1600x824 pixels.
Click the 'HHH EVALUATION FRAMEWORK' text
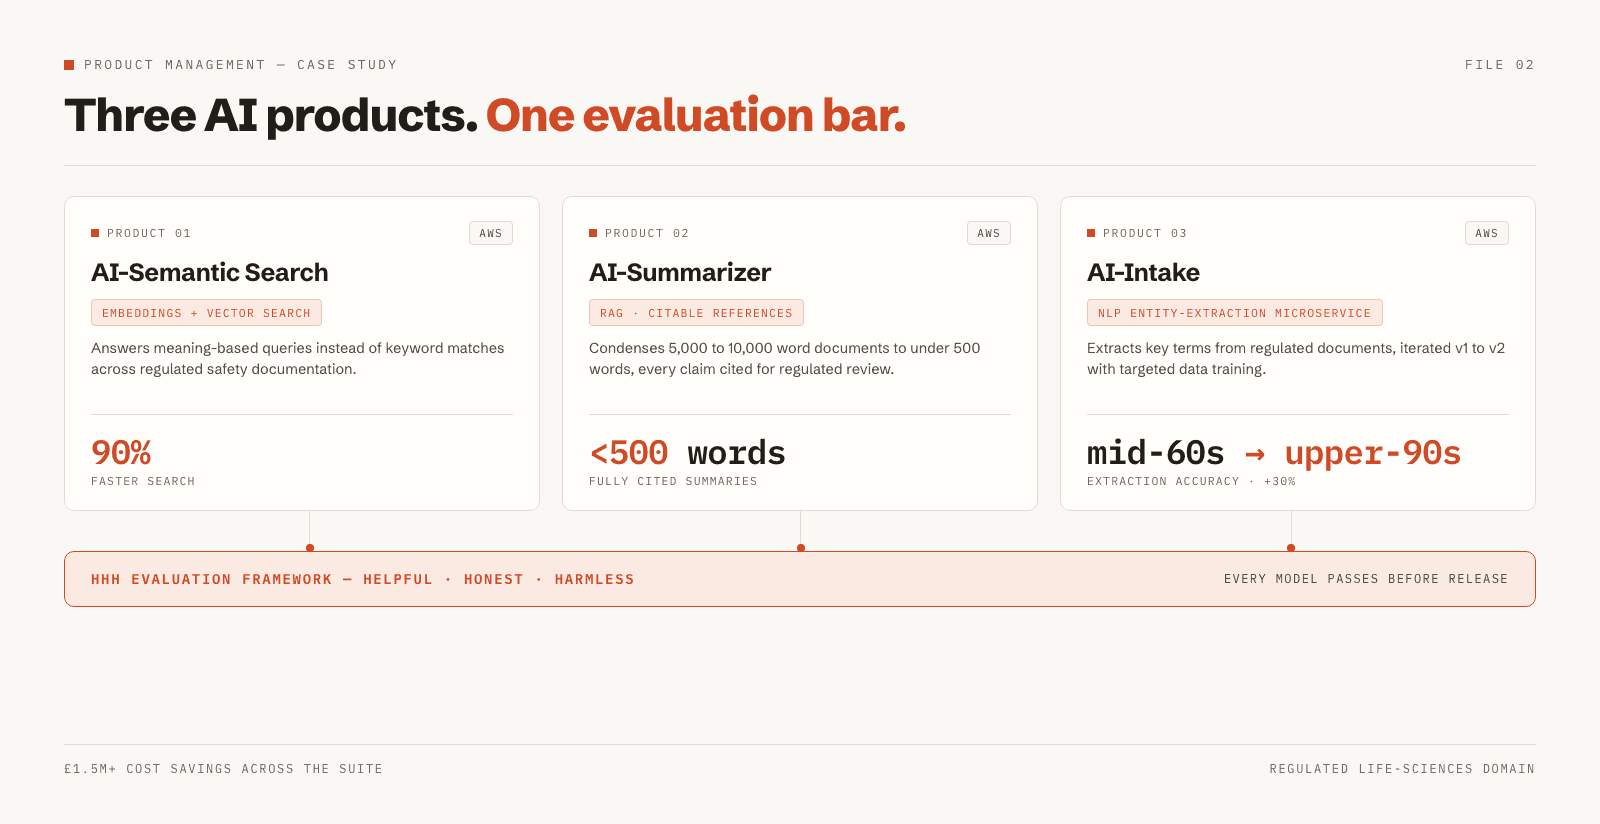coord(211,579)
